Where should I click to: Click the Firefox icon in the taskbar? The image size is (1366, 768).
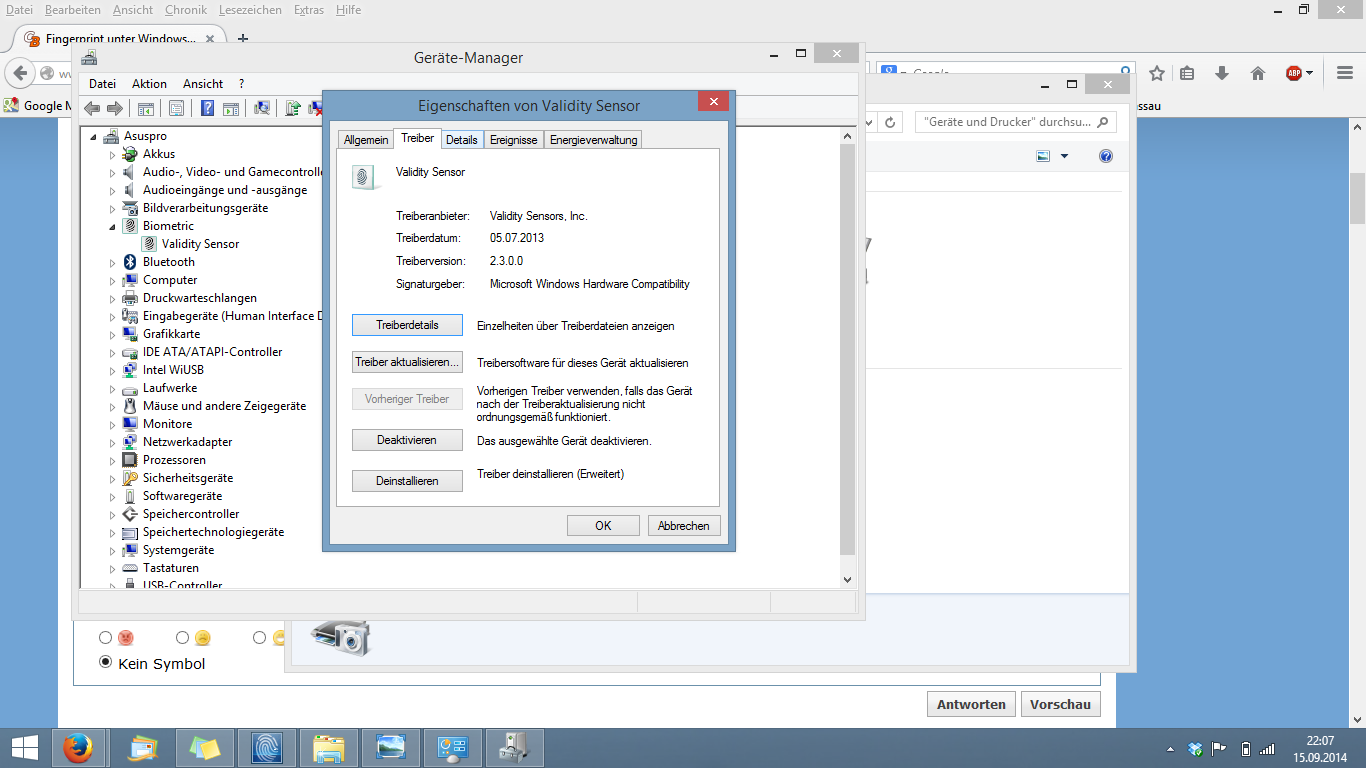tap(77, 747)
